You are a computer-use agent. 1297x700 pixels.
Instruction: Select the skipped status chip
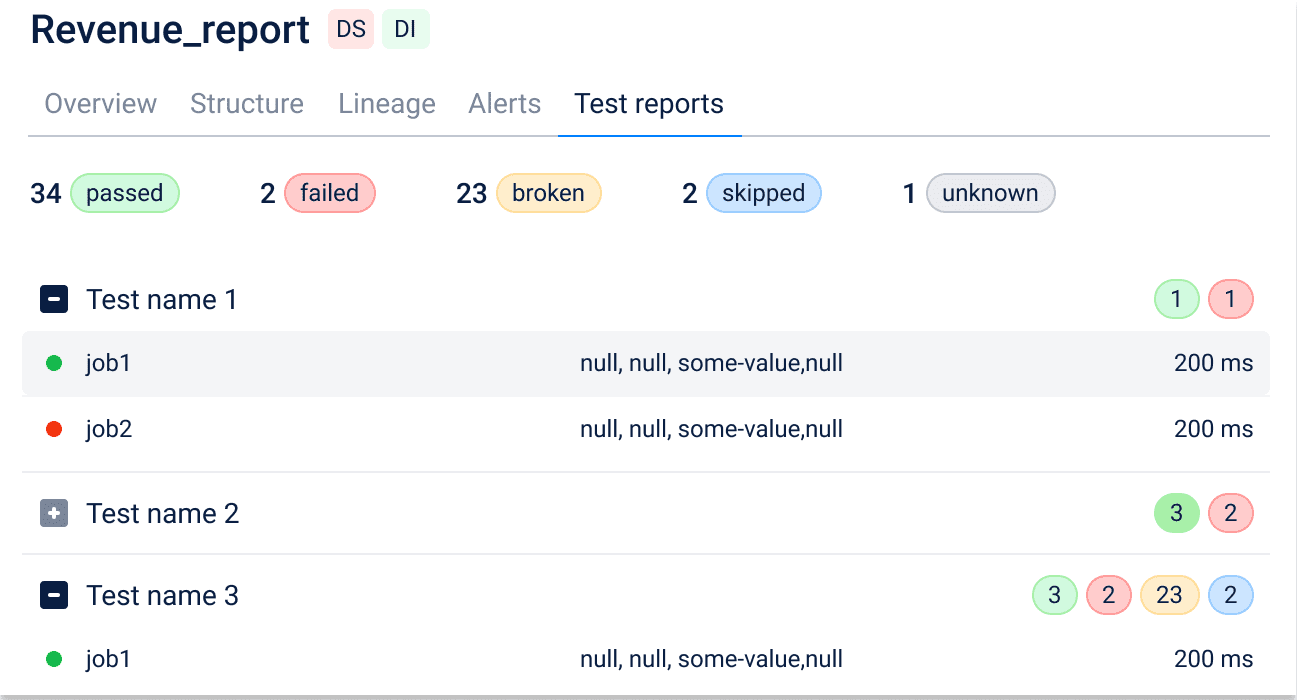(x=763, y=193)
